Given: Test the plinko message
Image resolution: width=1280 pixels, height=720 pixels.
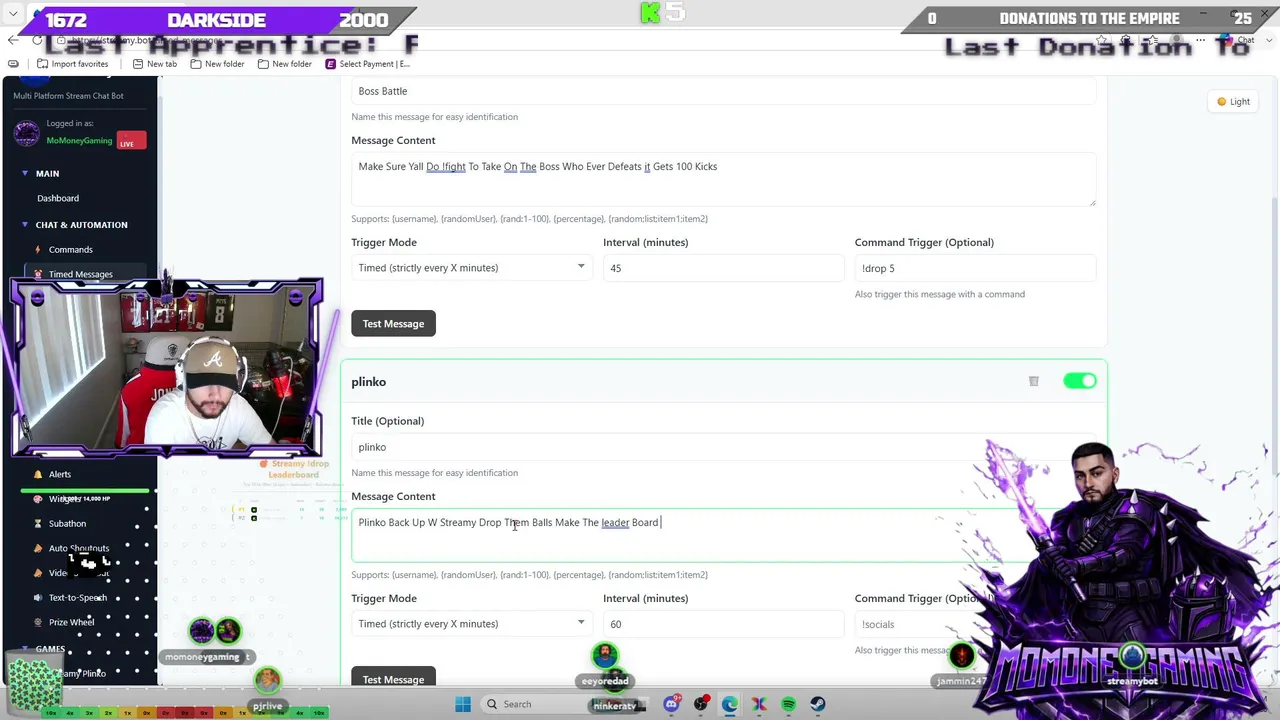Looking at the screenshot, I should (x=393, y=679).
